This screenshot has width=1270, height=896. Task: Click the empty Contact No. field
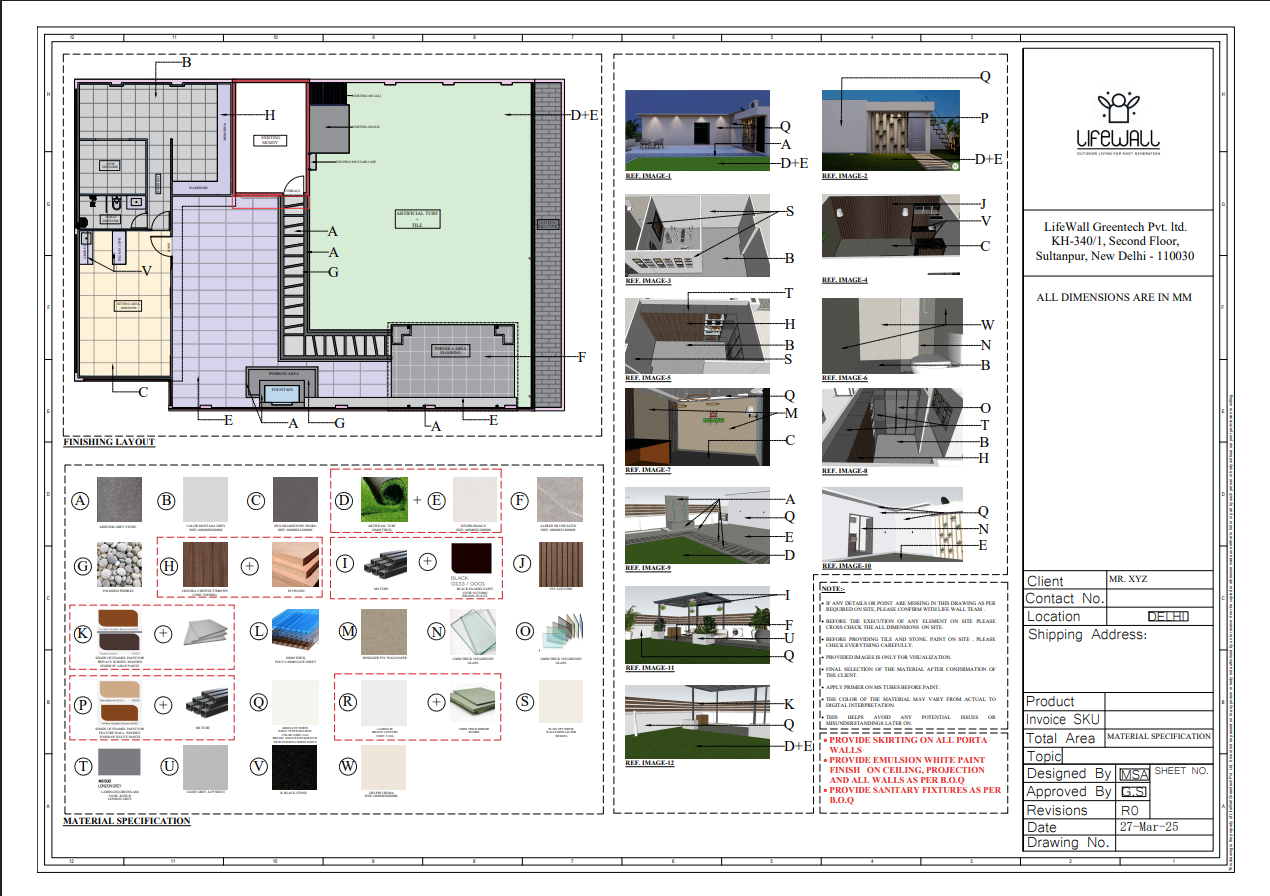(1160, 598)
